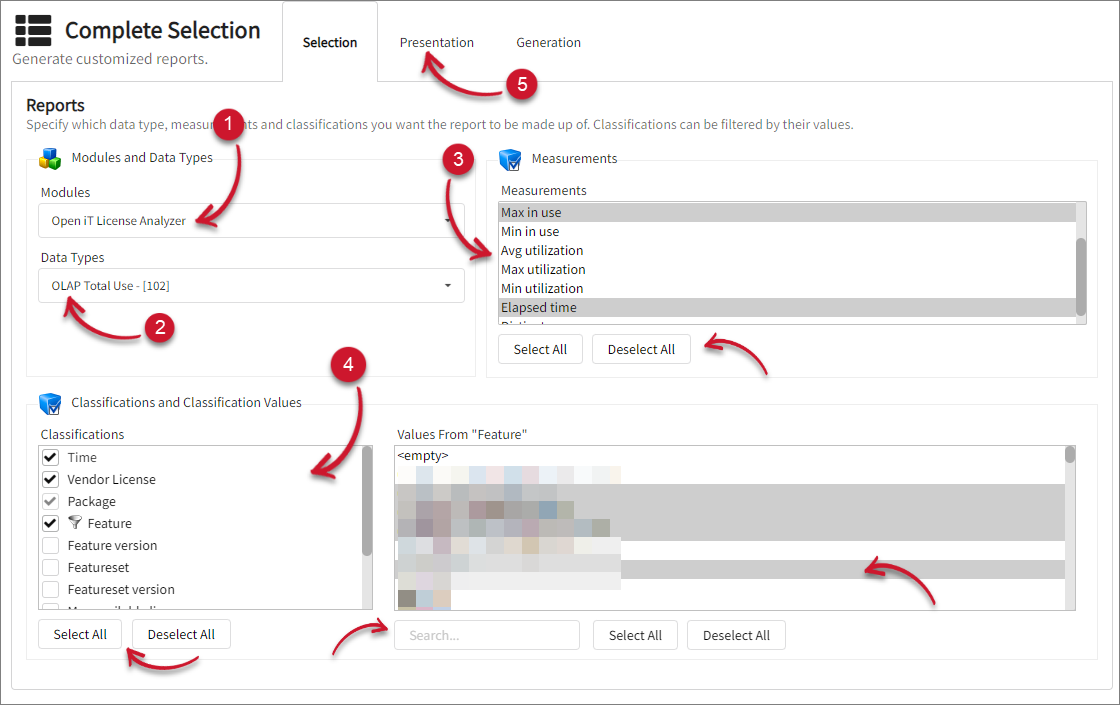
Task: Open the Generation tab
Action: [548, 43]
